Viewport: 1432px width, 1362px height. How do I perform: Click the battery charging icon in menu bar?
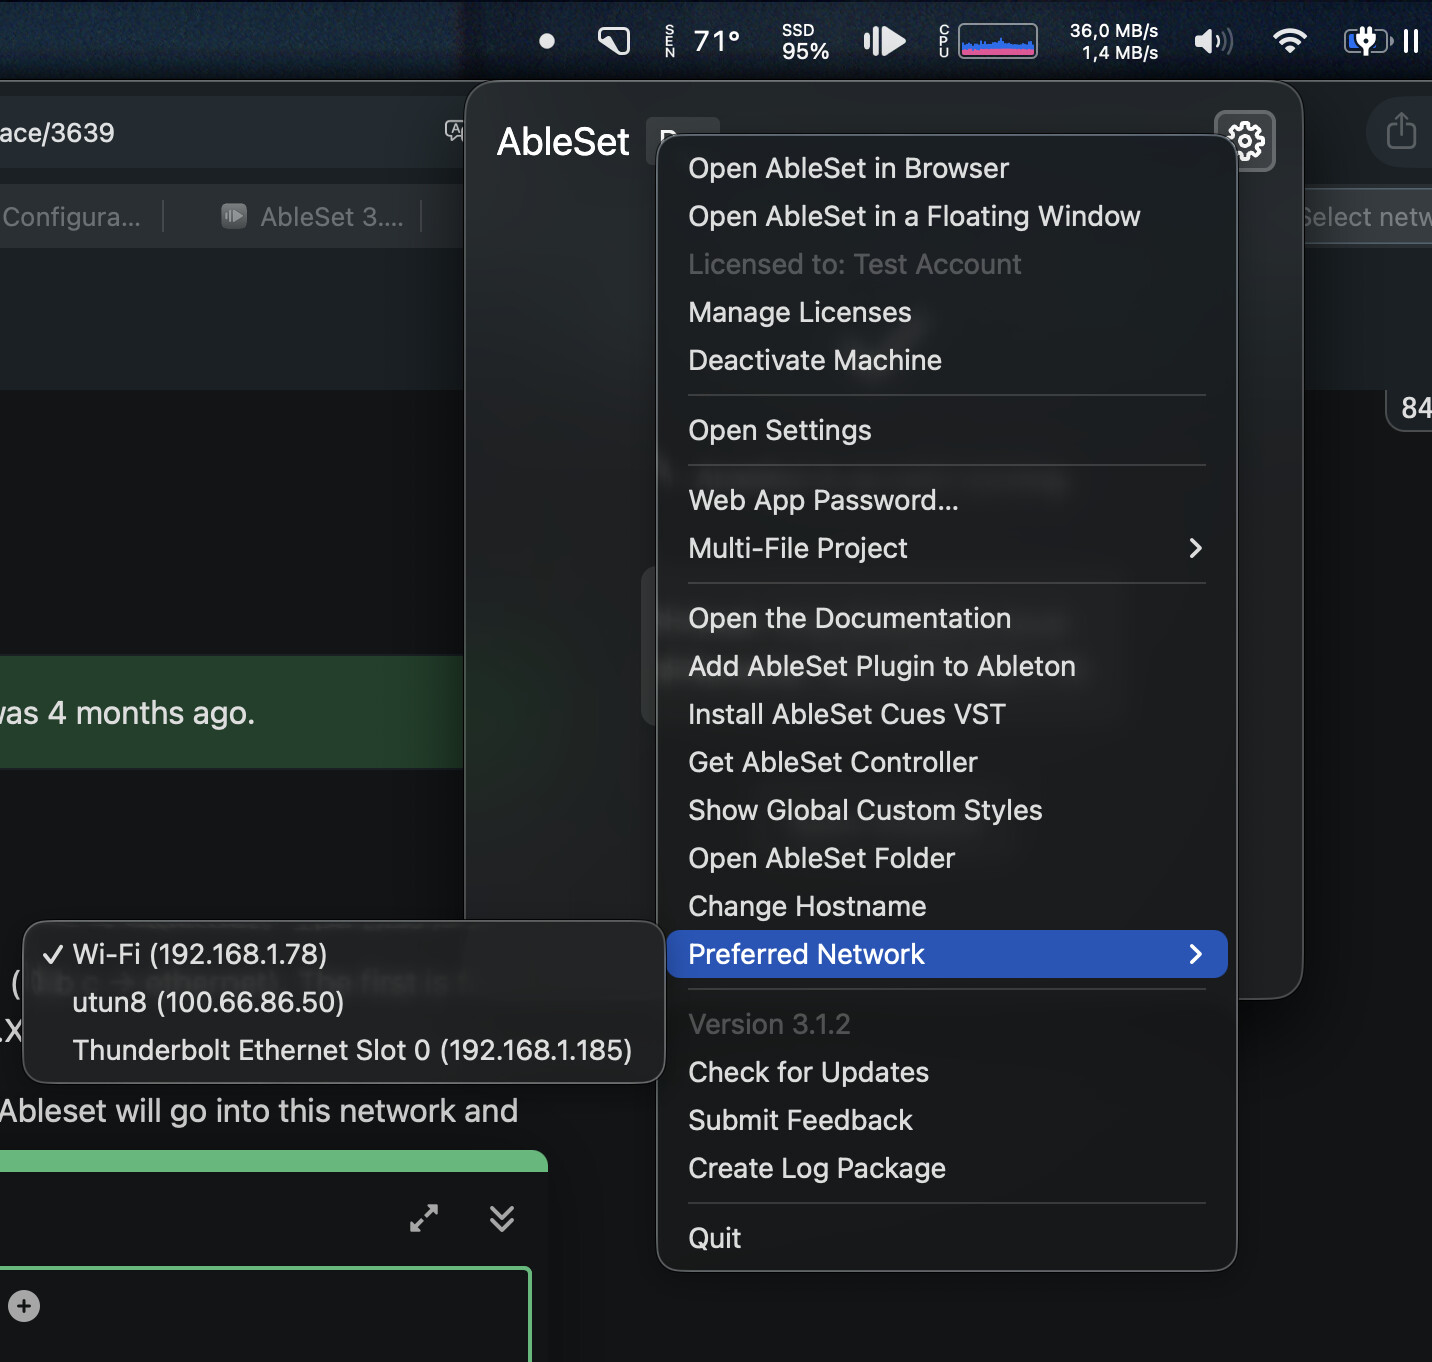click(x=1367, y=41)
